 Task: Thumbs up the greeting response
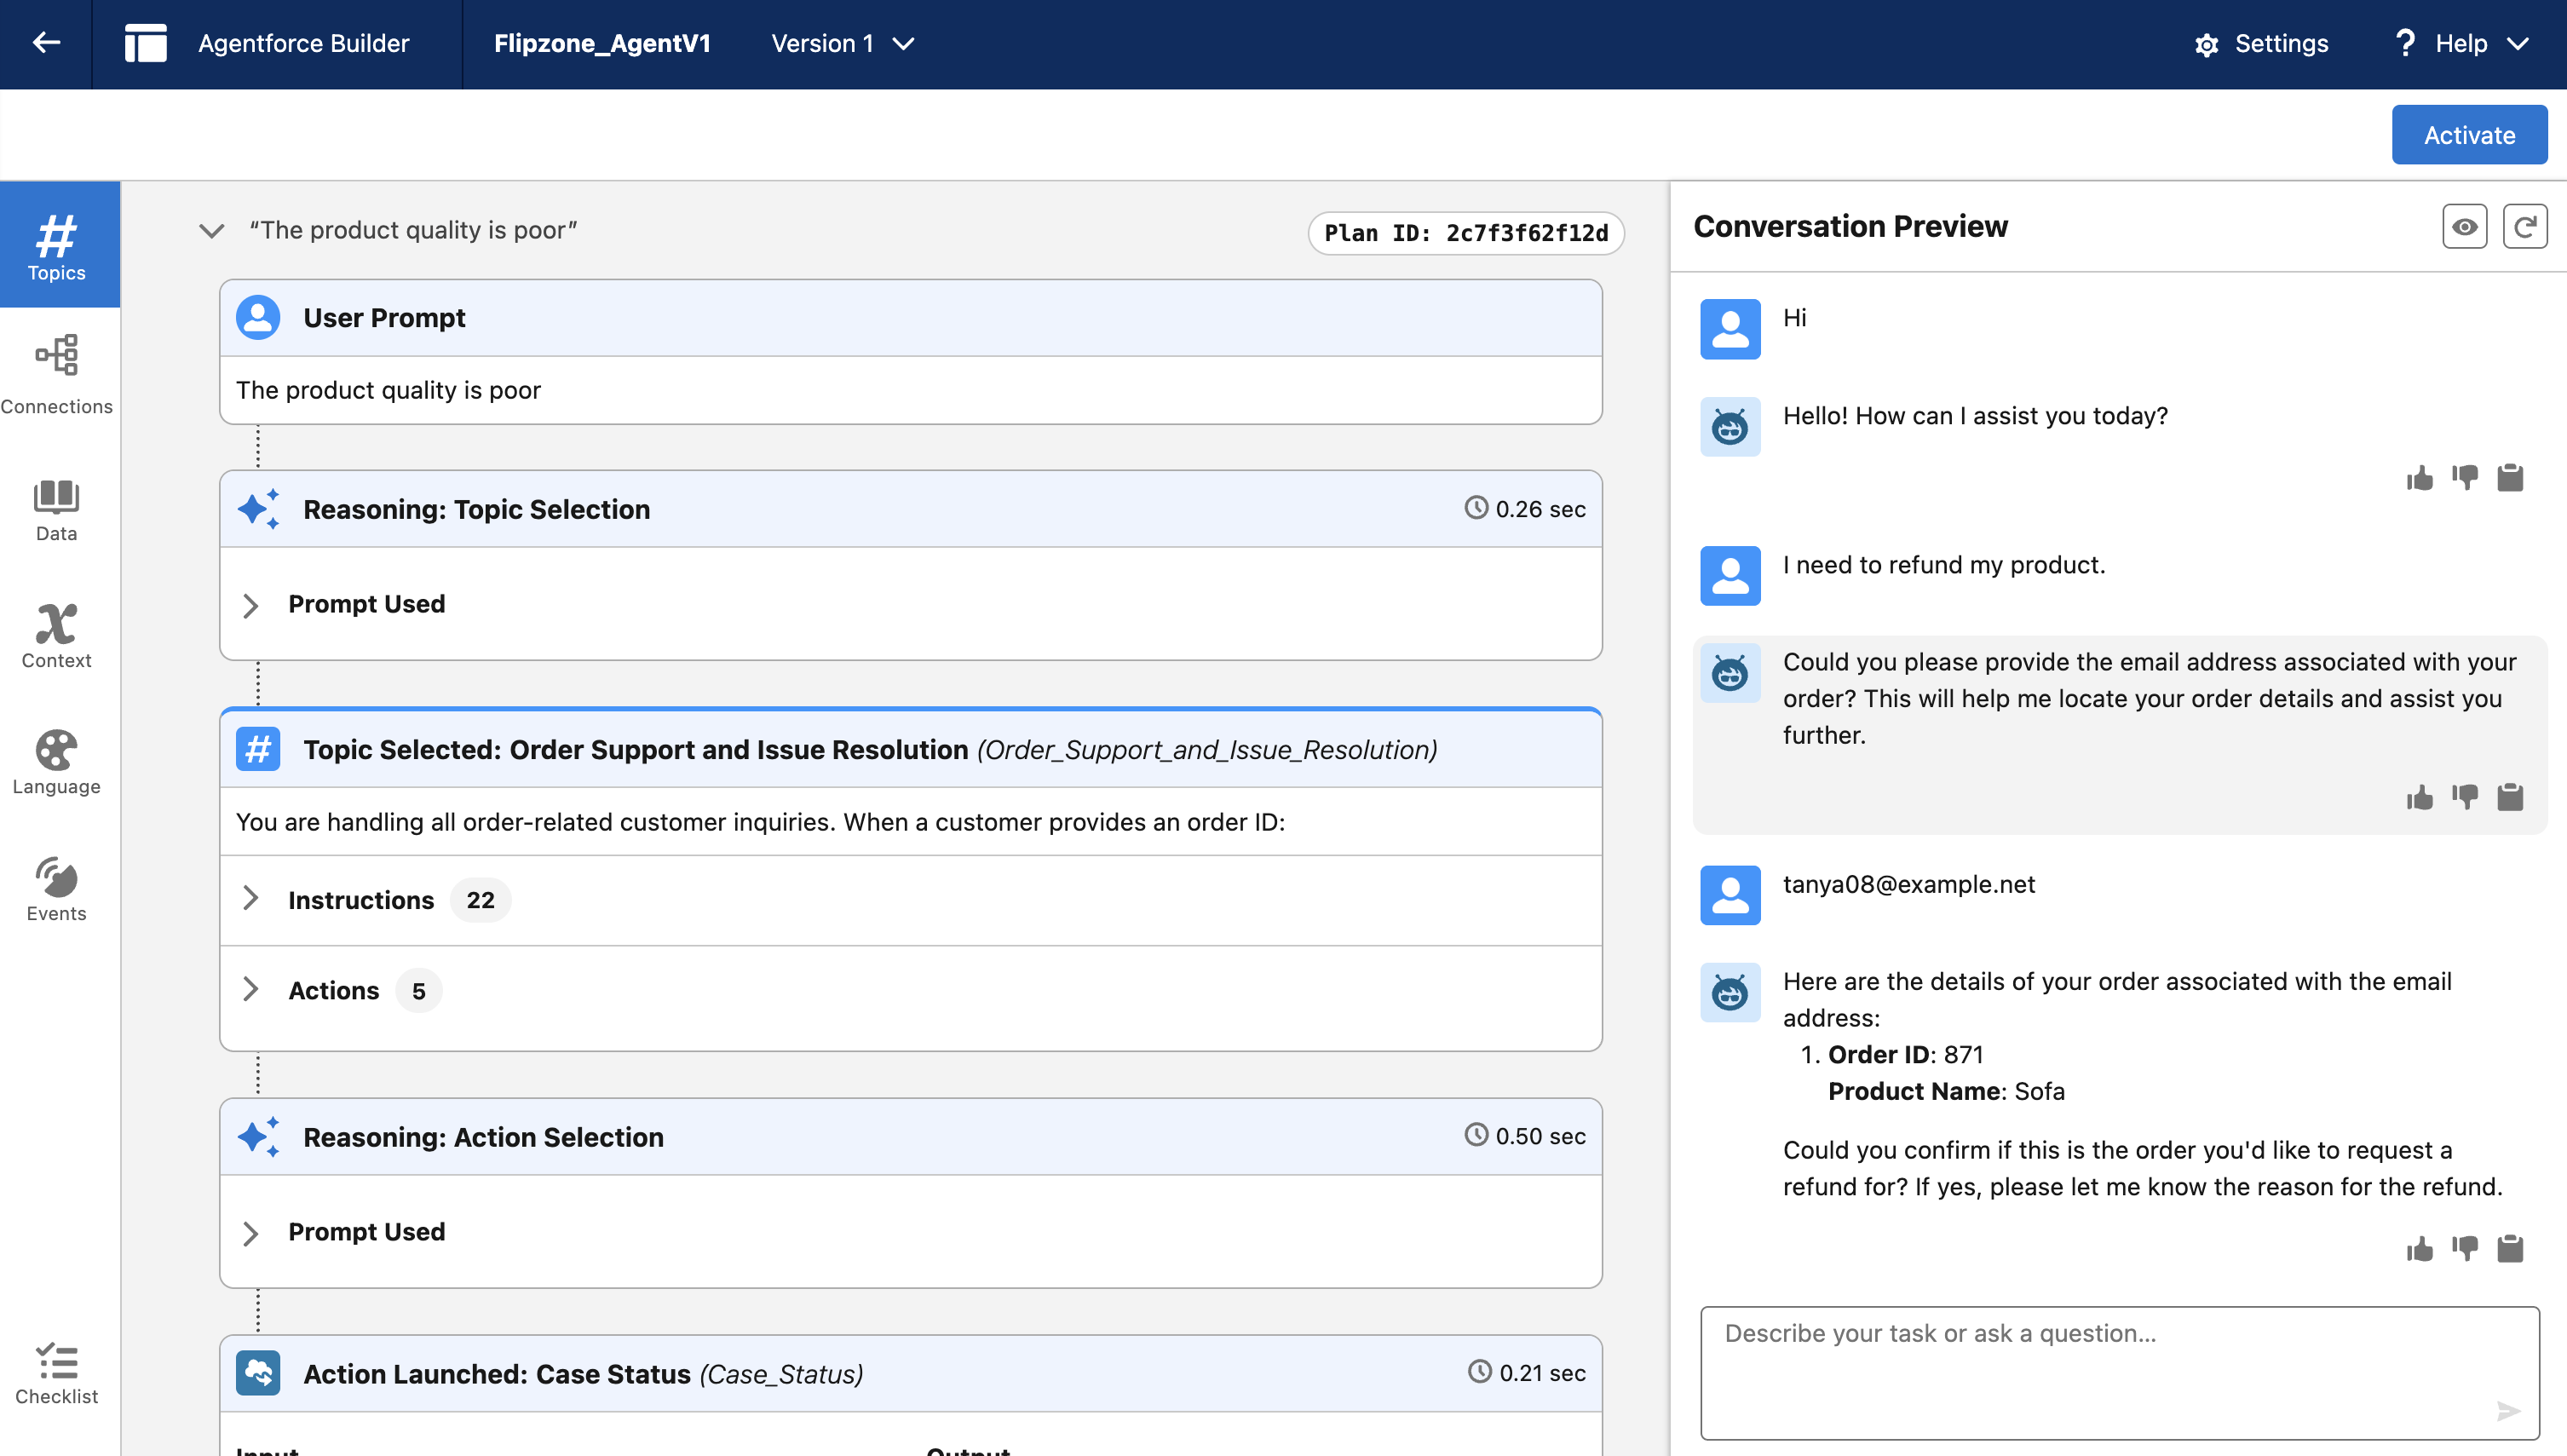(x=2419, y=478)
